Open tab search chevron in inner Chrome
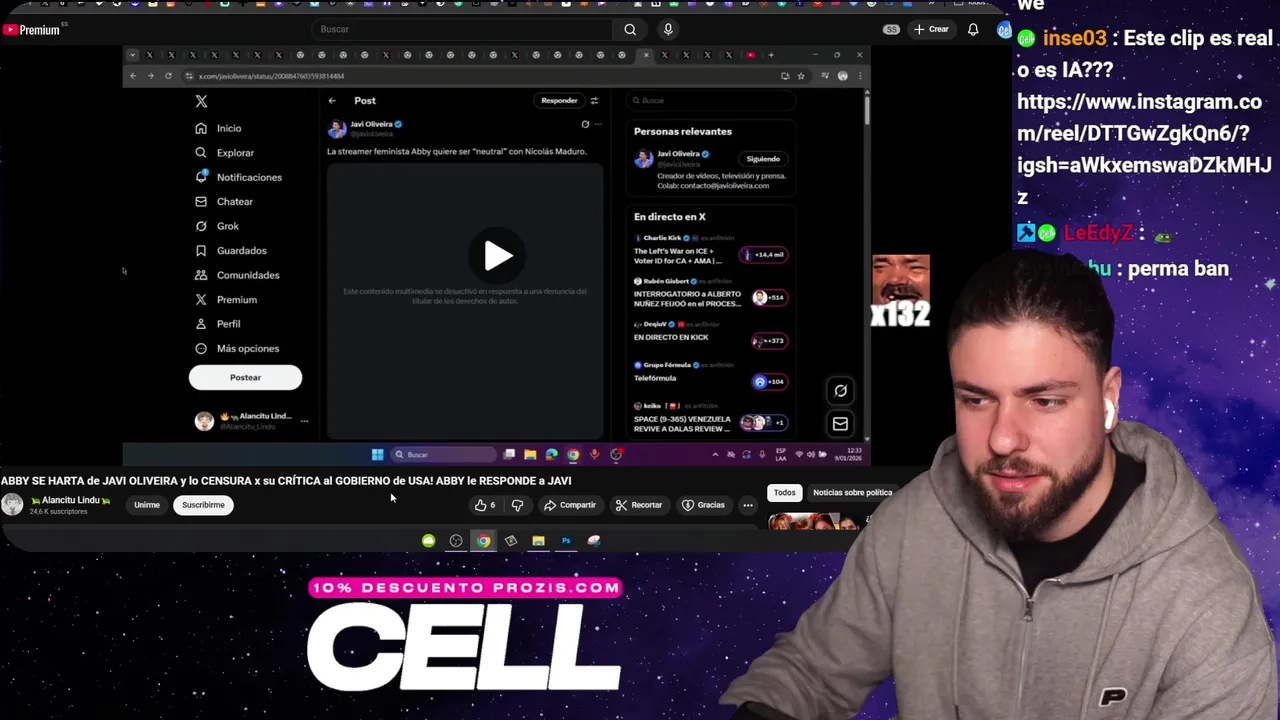The height and width of the screenshot is (720, 1280). (x=132, y=55)
